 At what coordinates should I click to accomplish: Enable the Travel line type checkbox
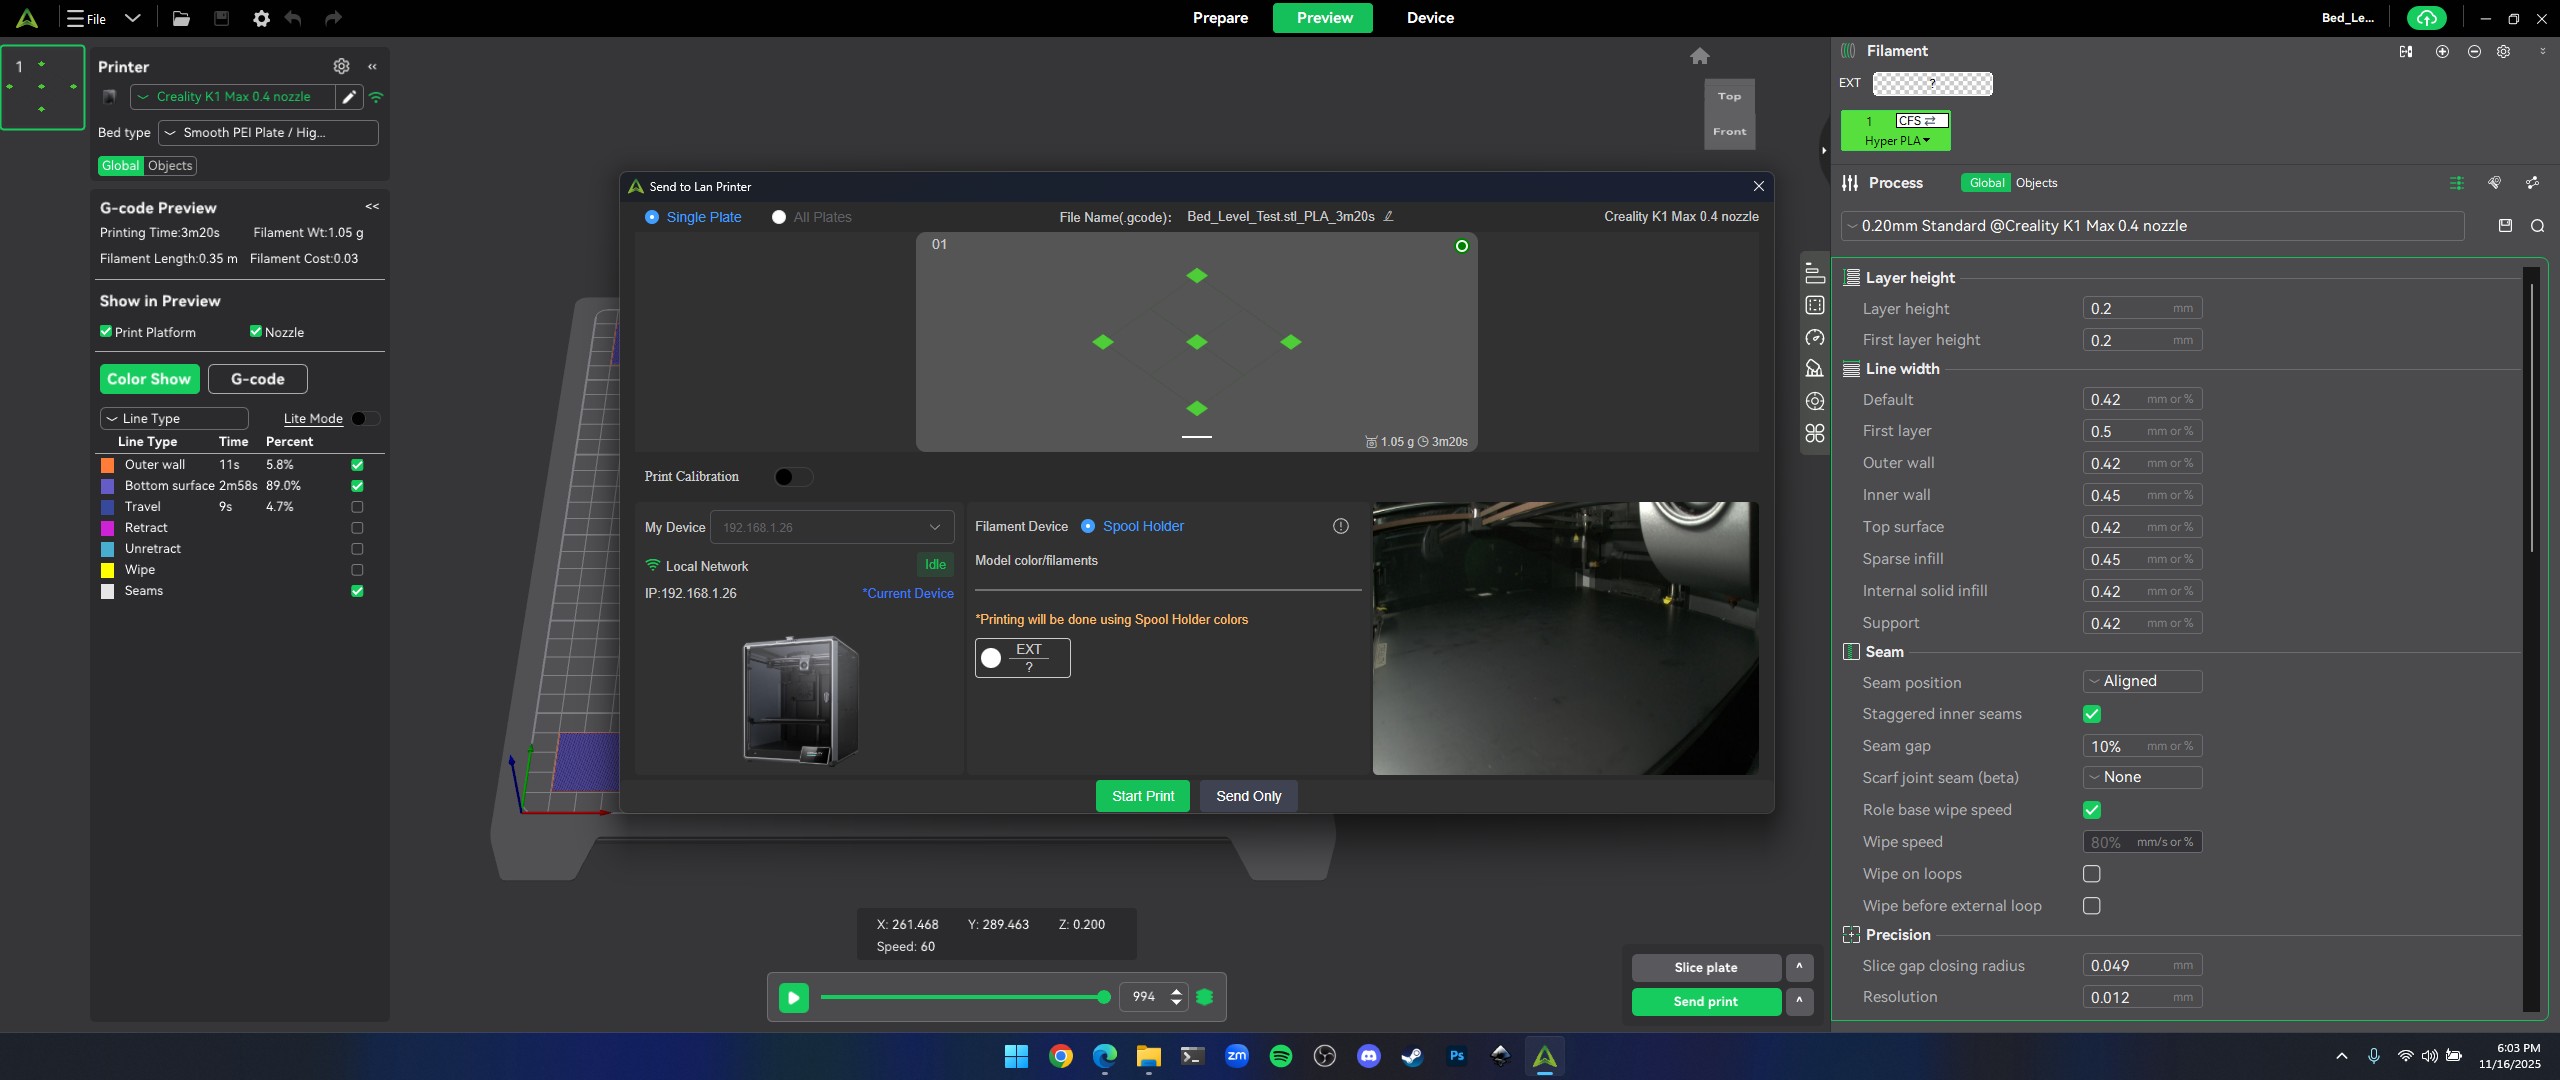coord(357,507)
